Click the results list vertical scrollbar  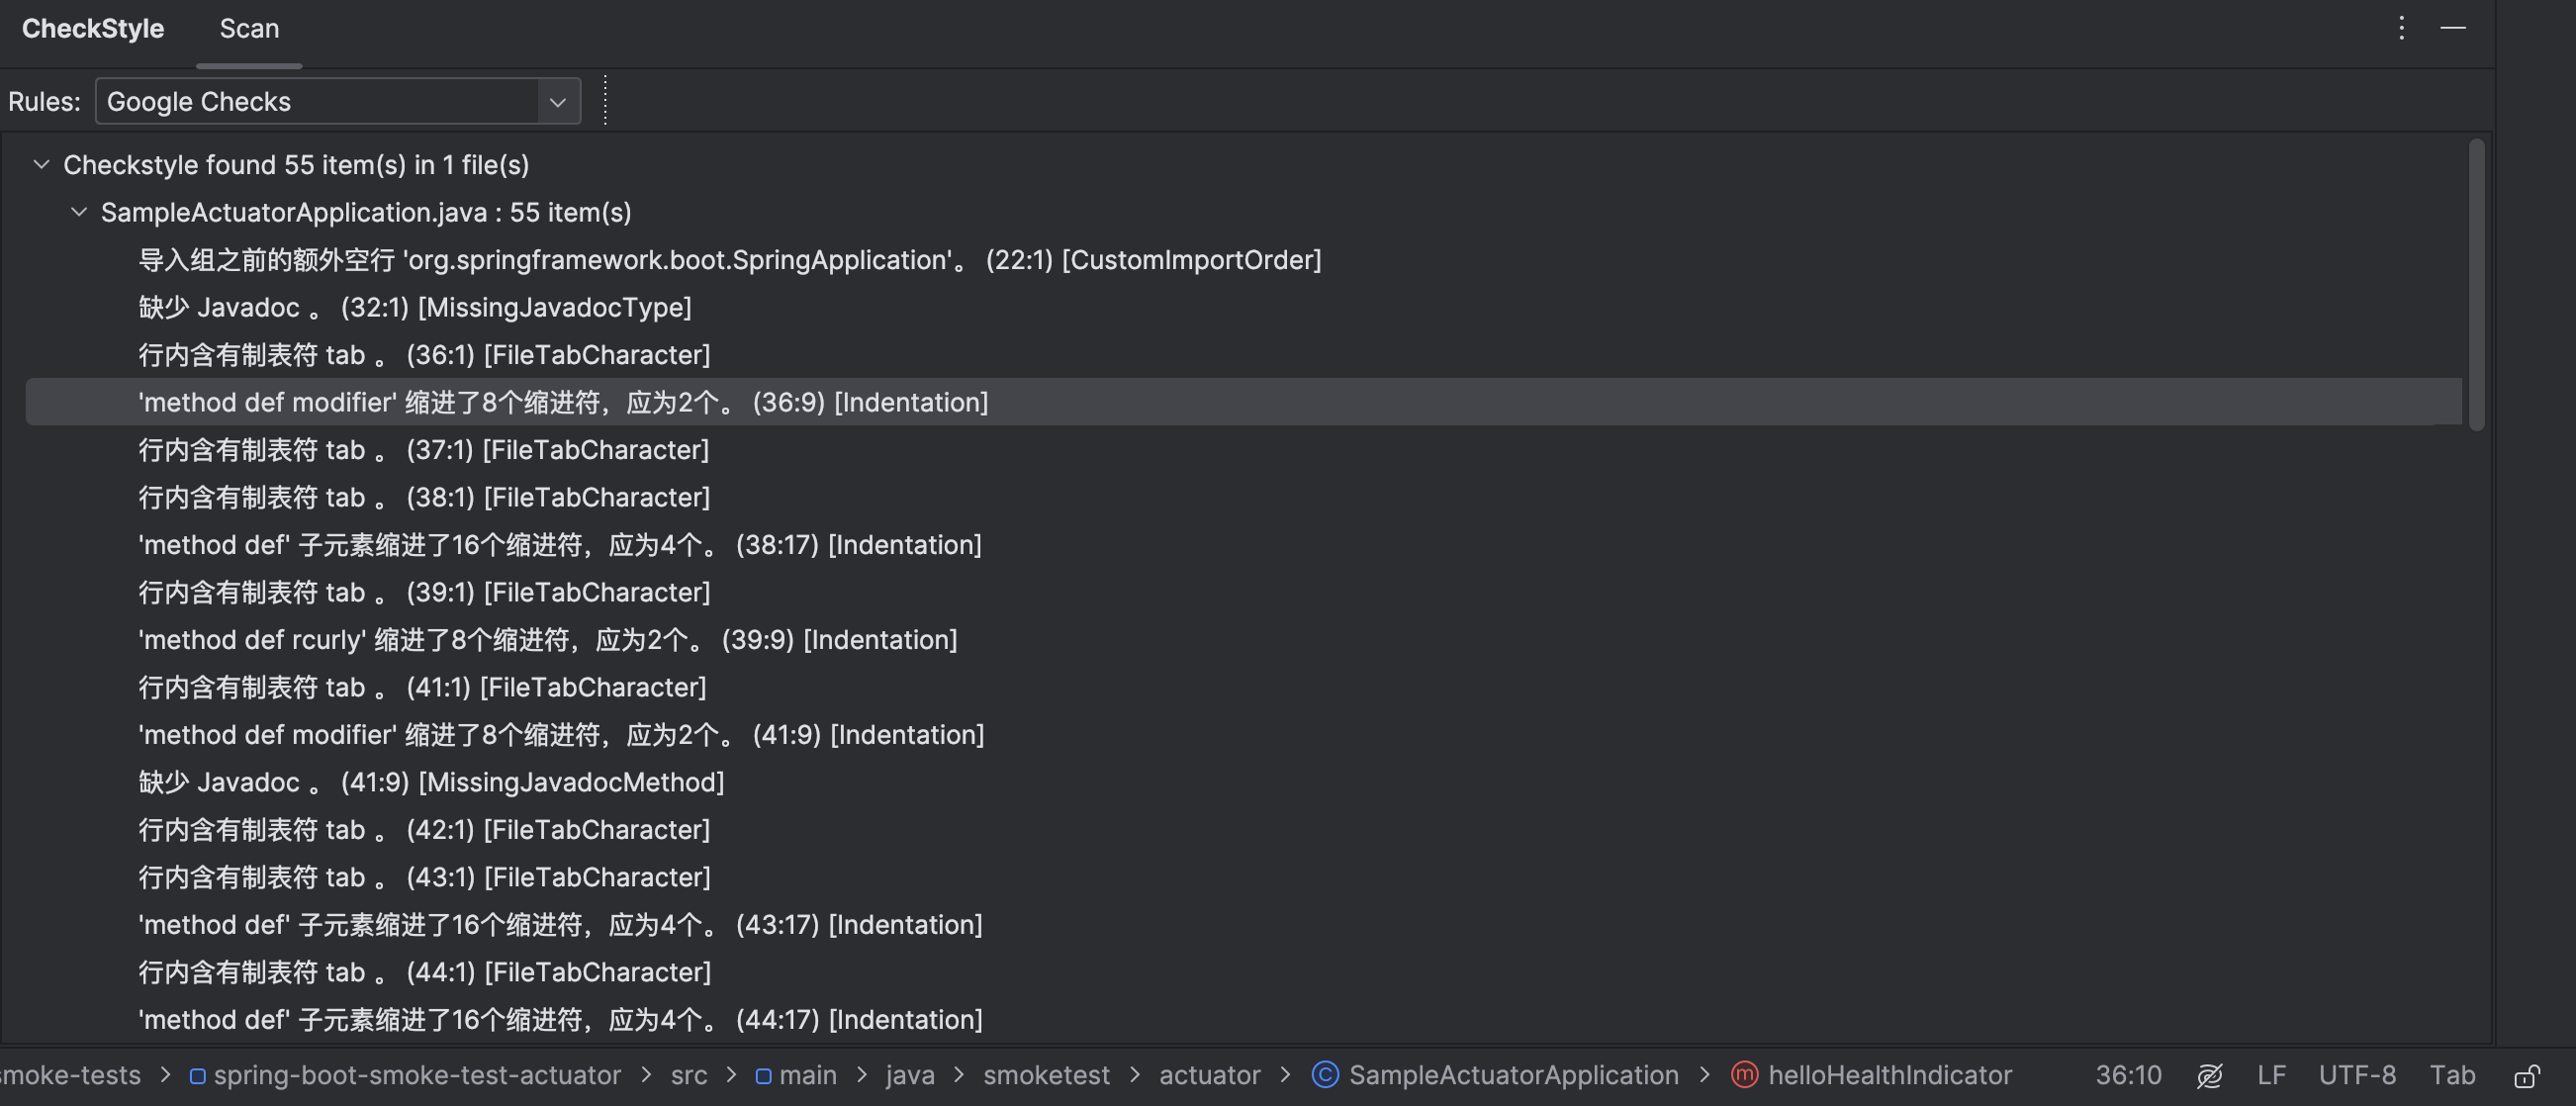(2476, 285)
